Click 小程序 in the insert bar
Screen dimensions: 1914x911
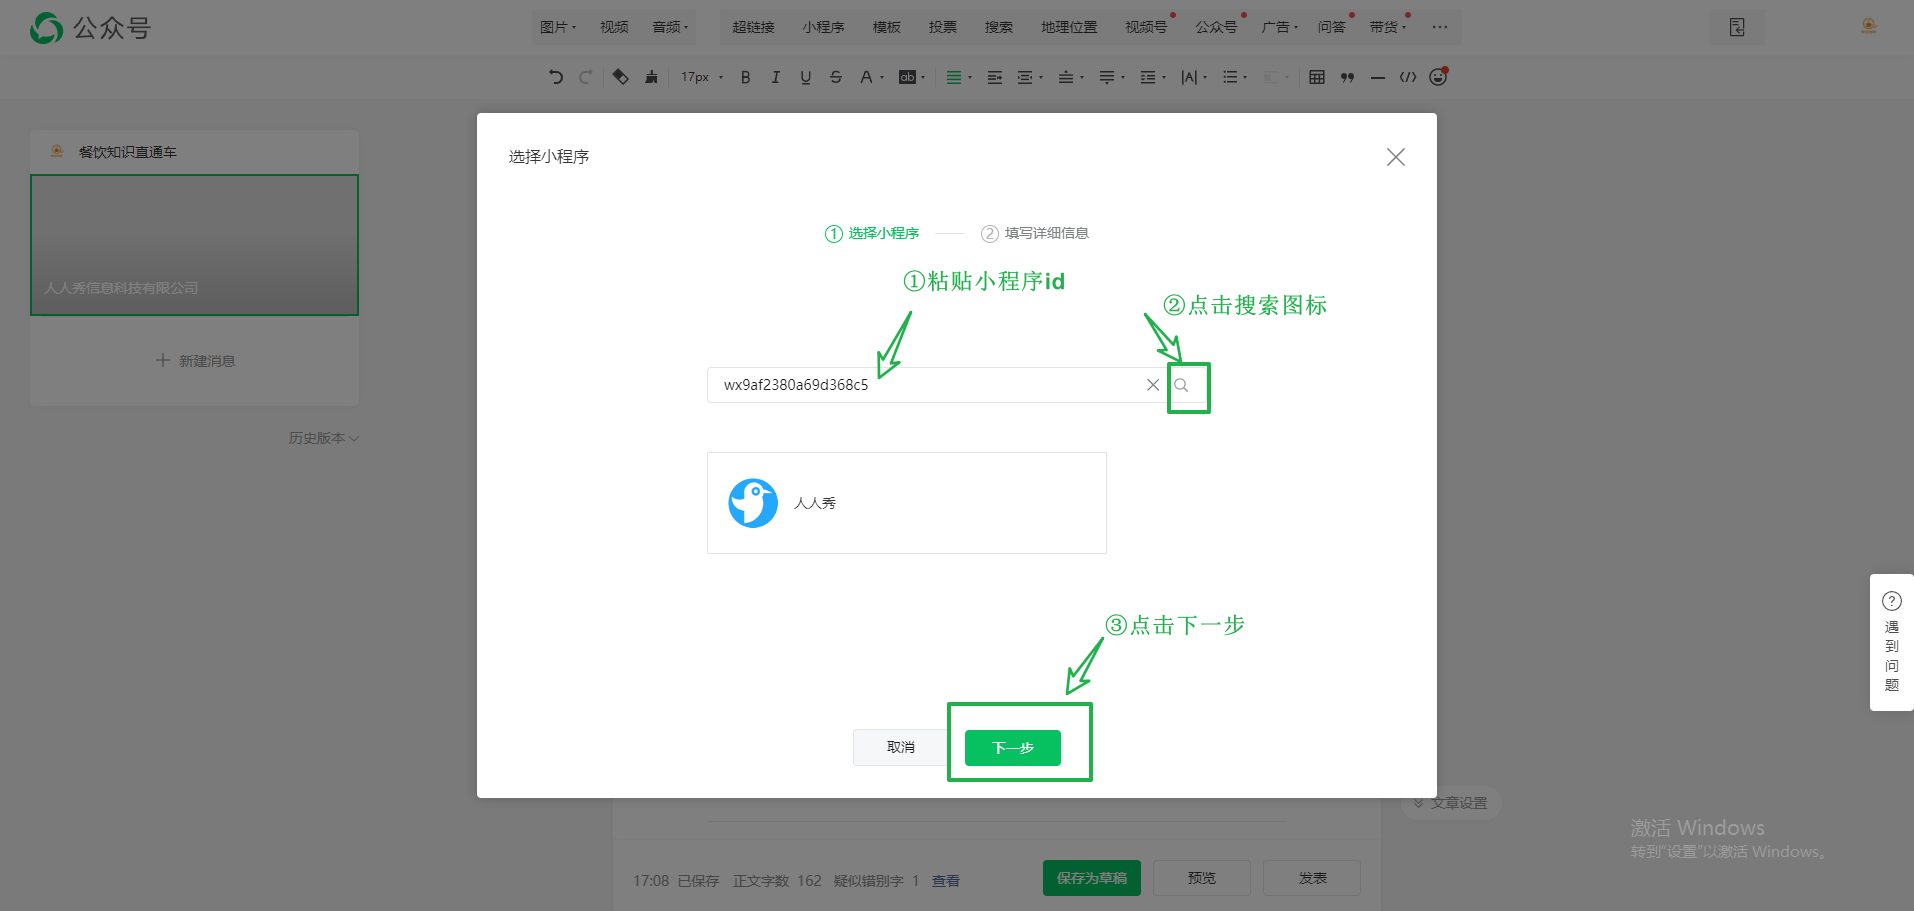tap(823, 27)
